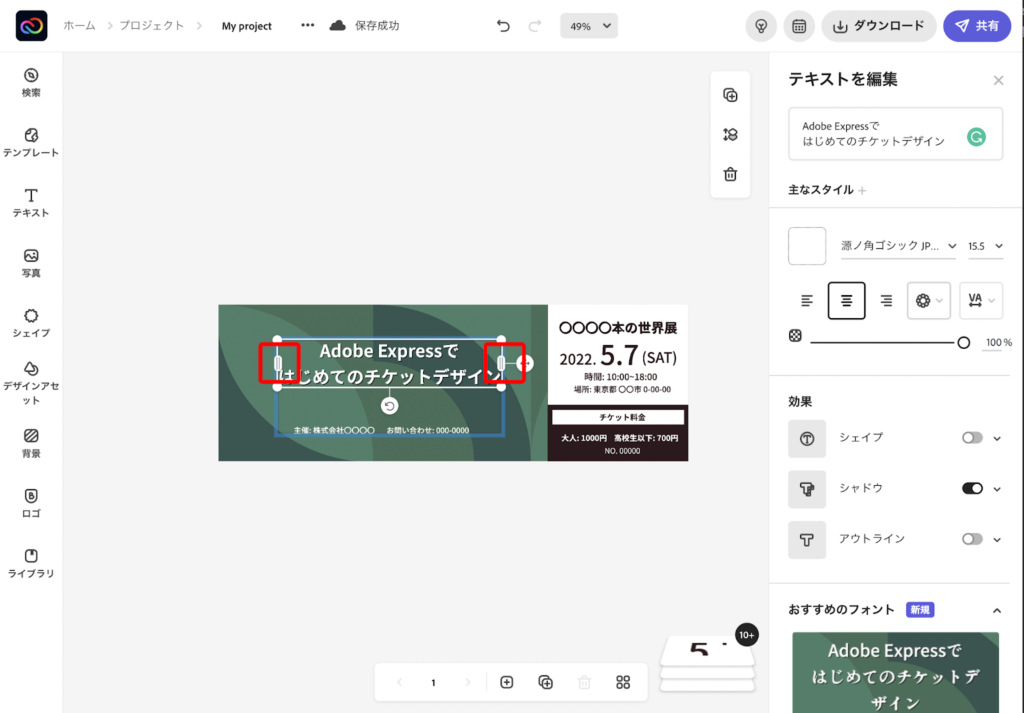Click the ダウンロード button
The width and height of the screenshot is (1024, 713).
click(x=878, y=26)
